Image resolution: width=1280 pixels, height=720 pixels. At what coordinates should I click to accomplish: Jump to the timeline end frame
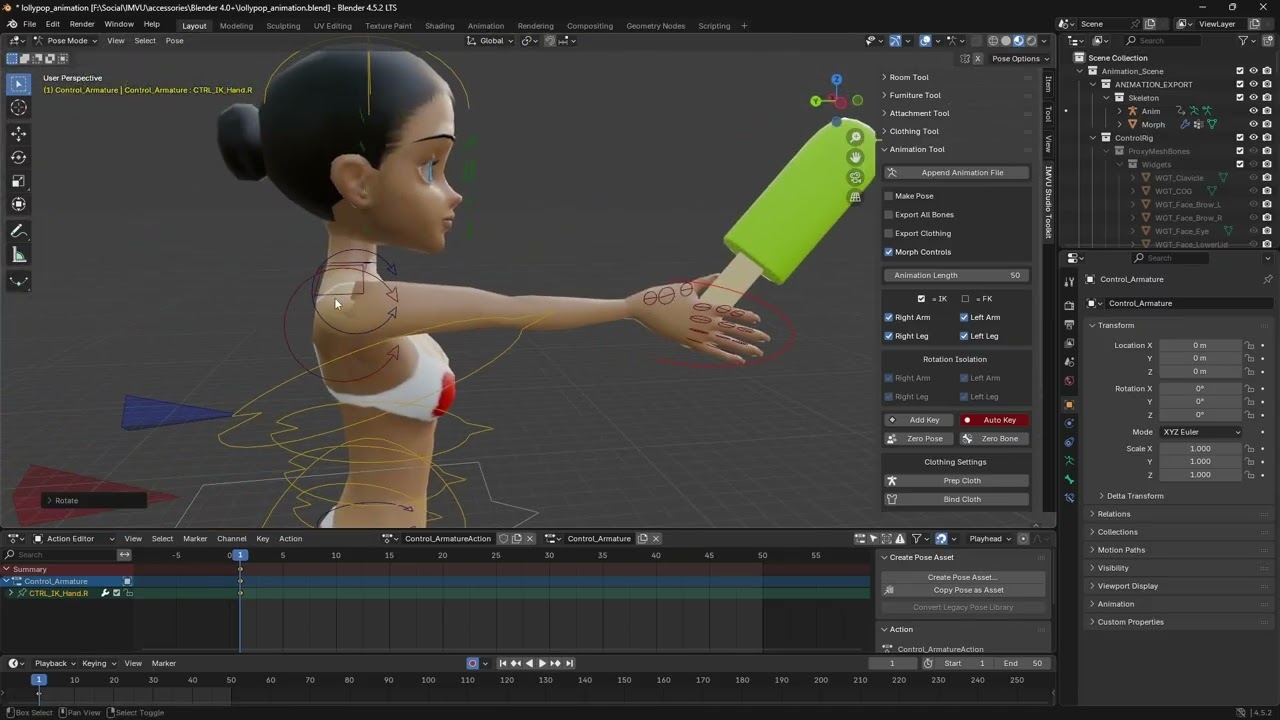pyautogui.click(x=569, y=663)
